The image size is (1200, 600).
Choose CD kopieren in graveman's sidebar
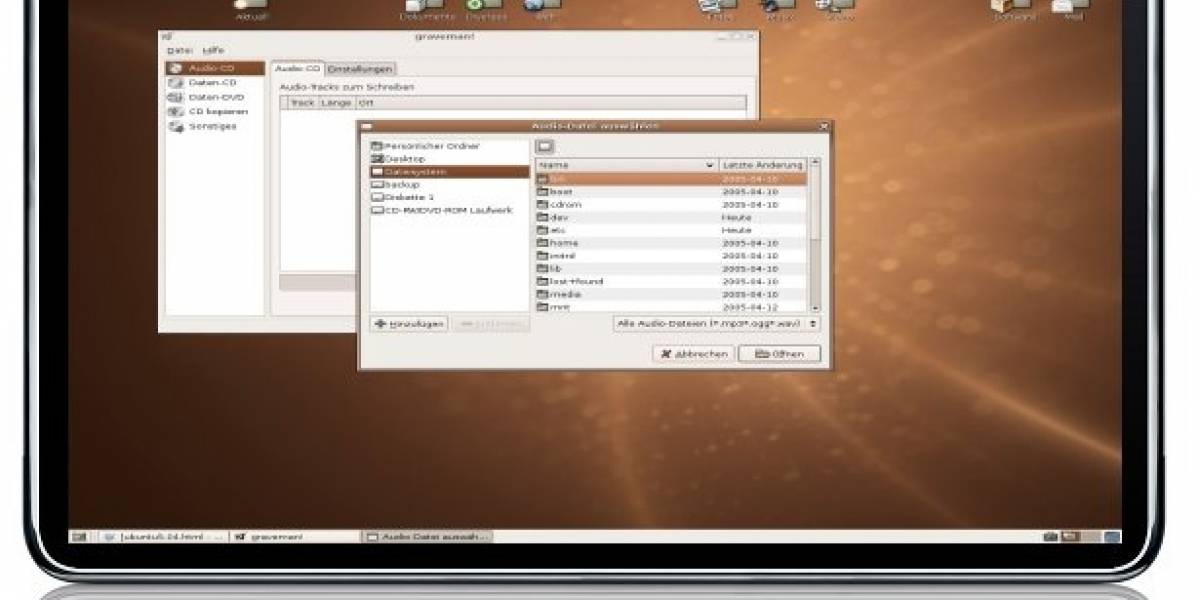(x=215, y=112)
